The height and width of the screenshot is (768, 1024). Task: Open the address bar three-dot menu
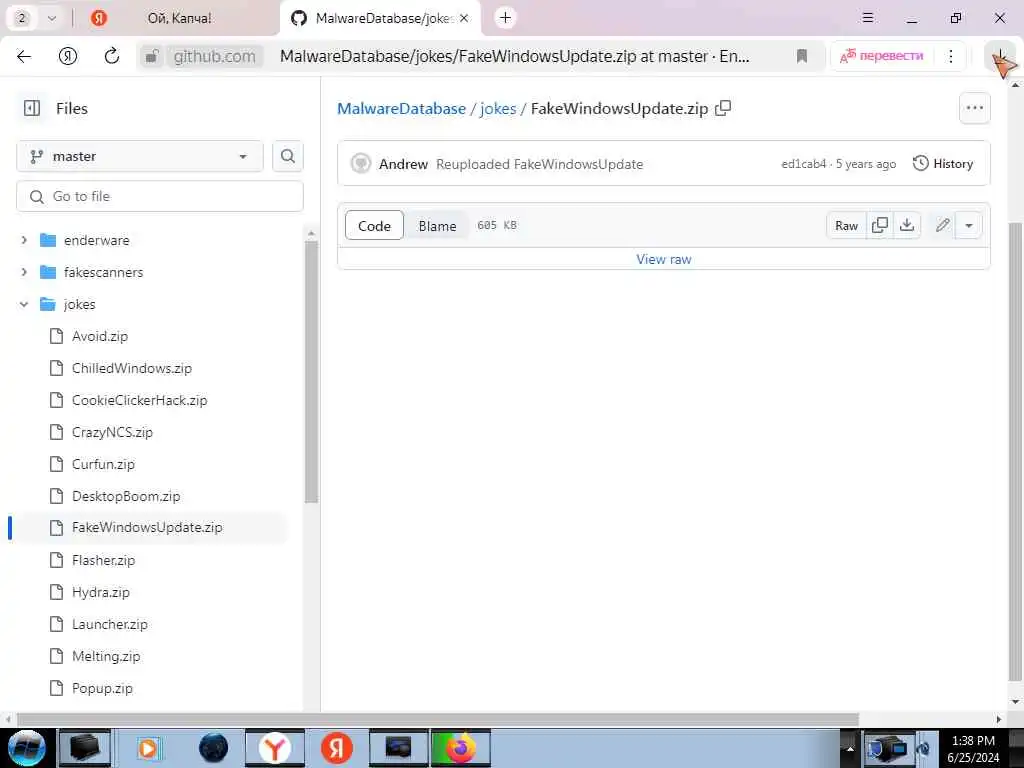pos(951,56)
